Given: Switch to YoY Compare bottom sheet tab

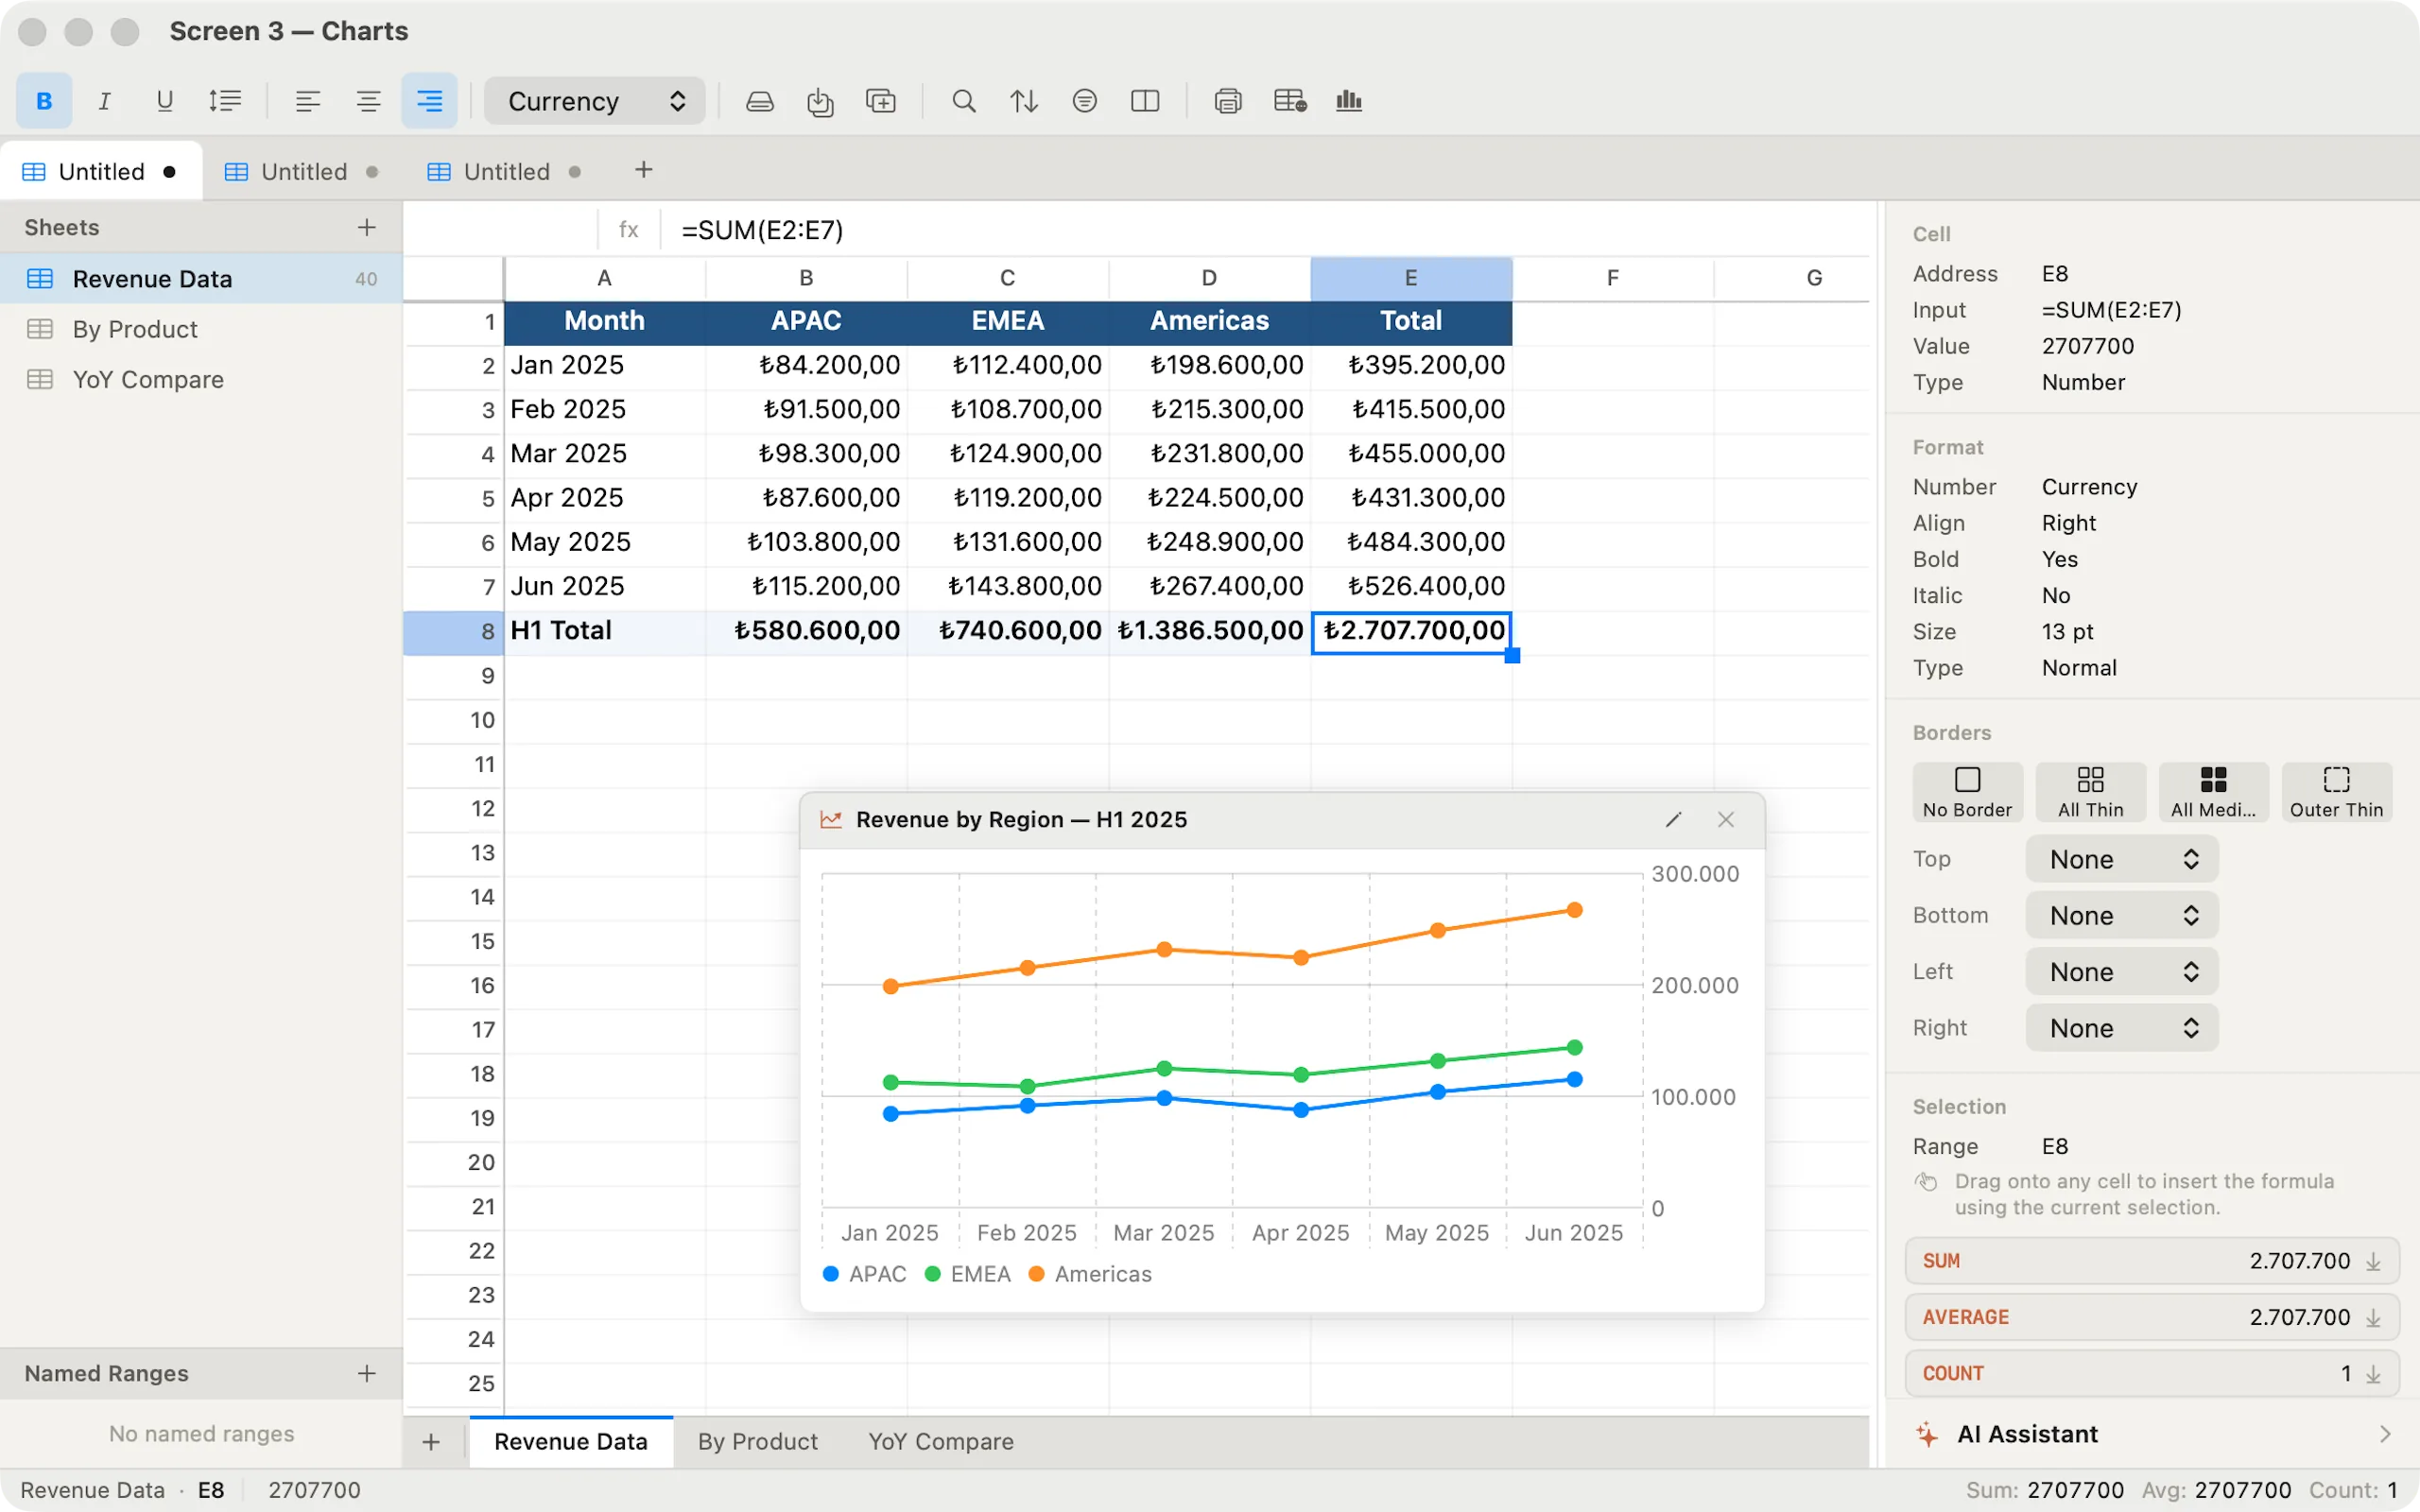Looking at the screenshot, I should [941, 1442].
